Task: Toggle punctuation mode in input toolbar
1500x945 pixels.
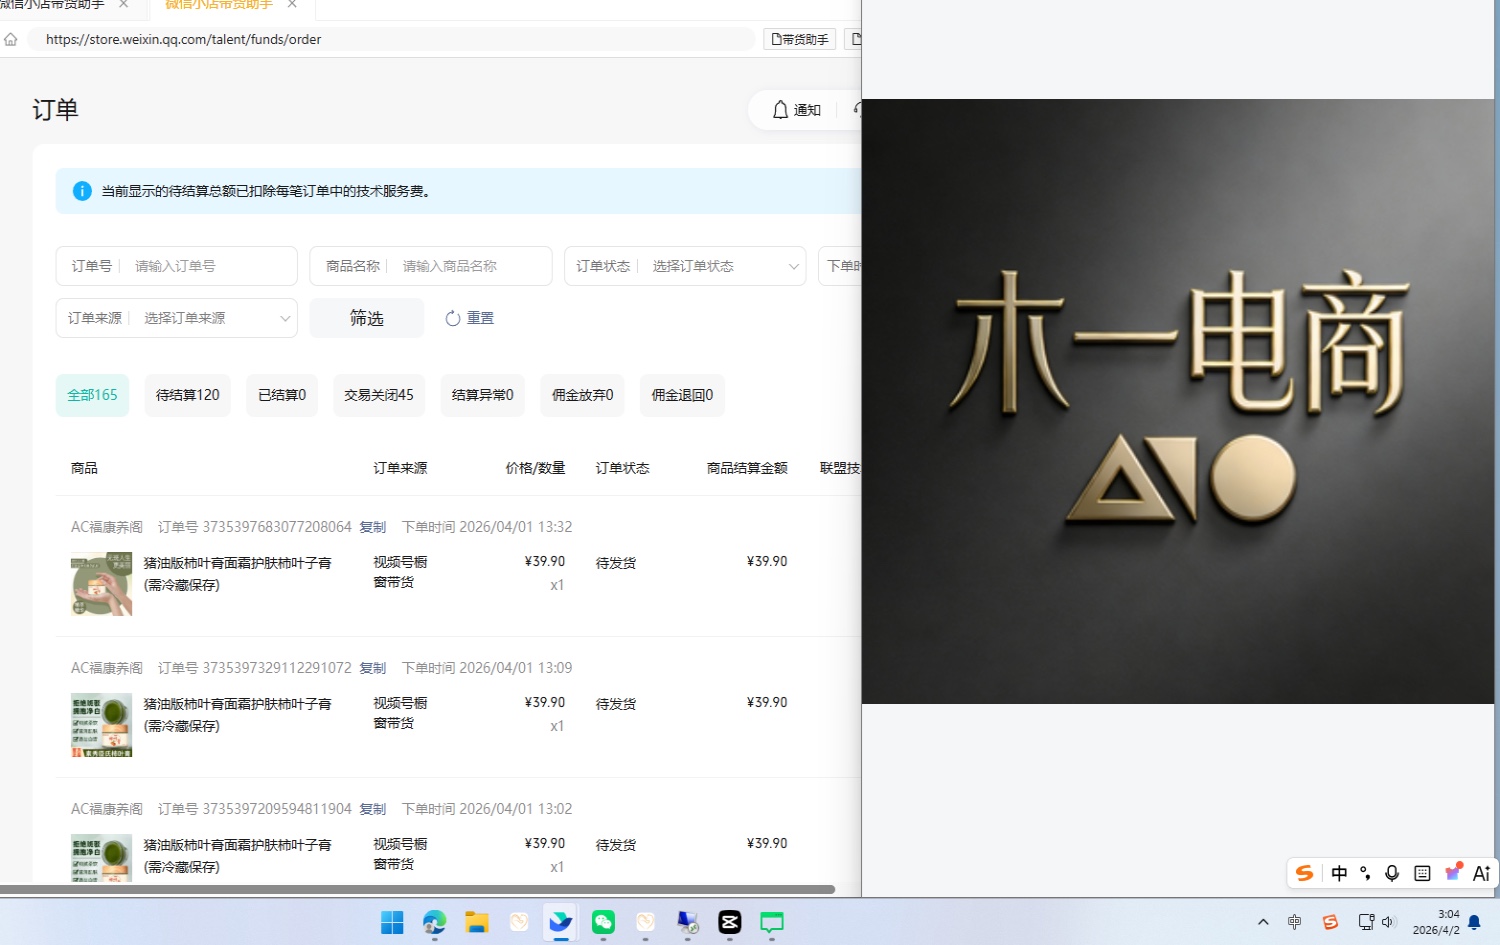Action: pyautogui.click(x=1364, y=873)
